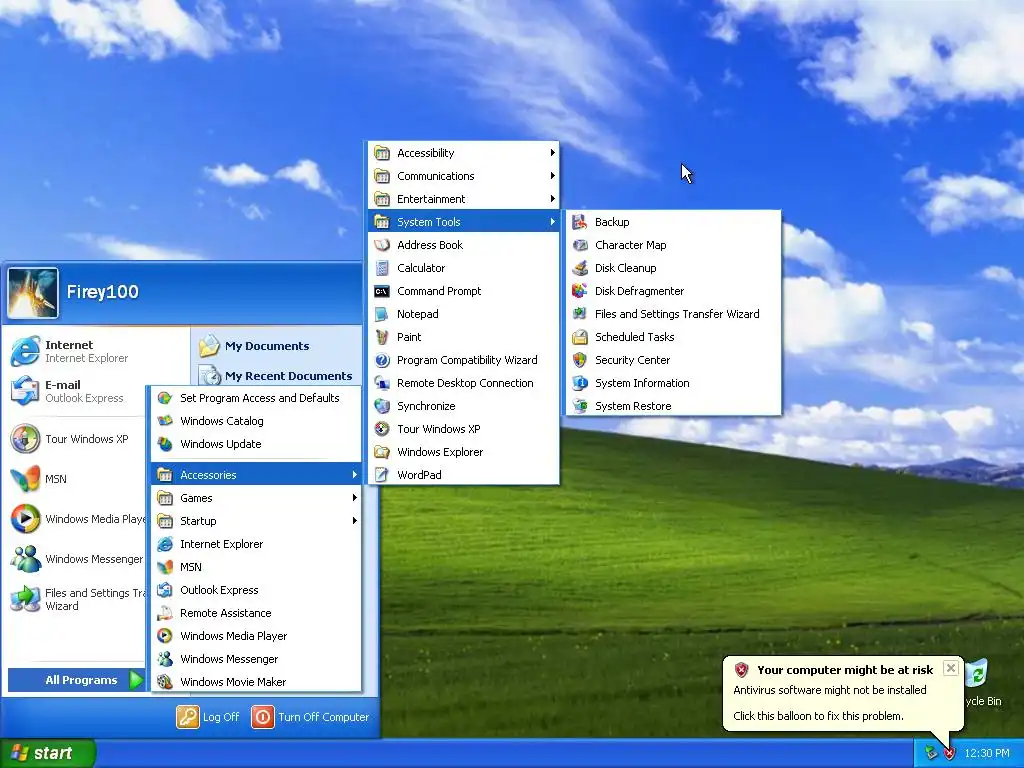Launch System Restore icon
This screenshot has width=1024, height=768.
tap(580, 406)
